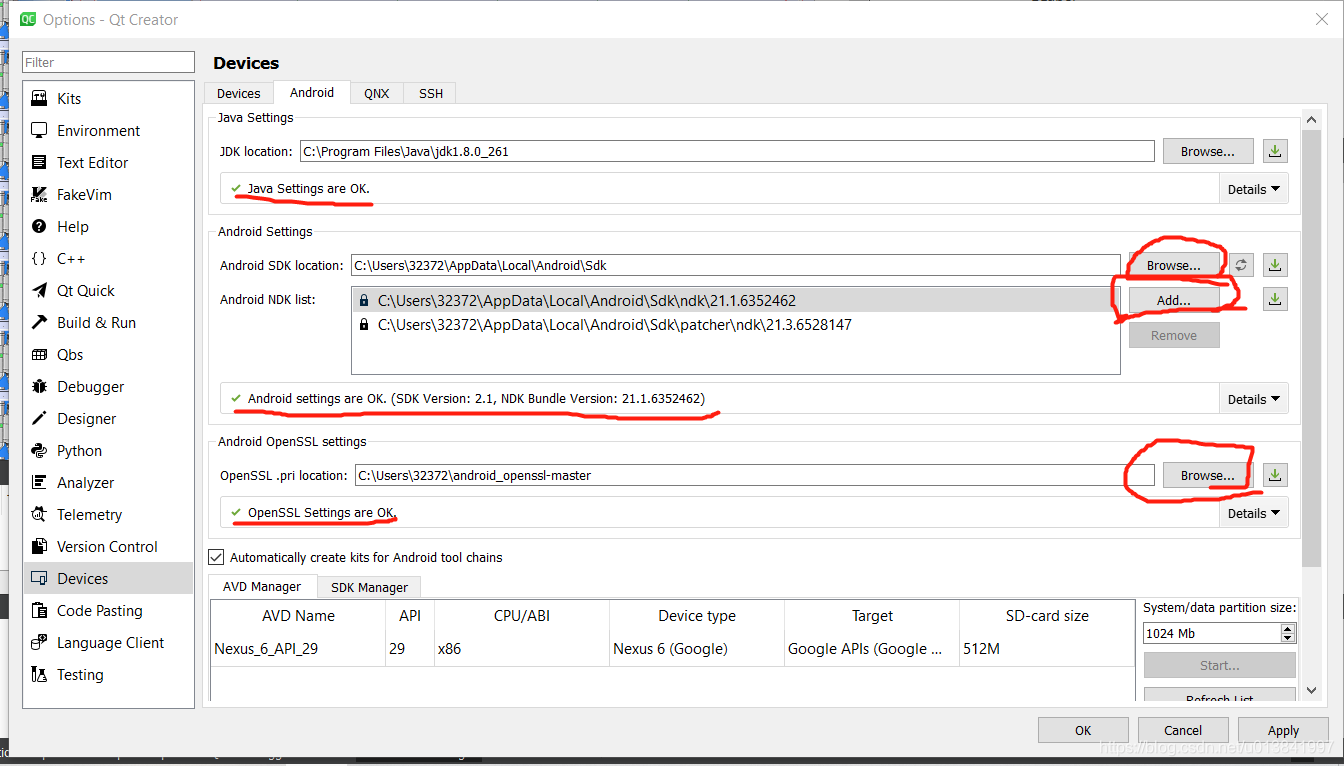Click the x86 CPU/ABI cell
1344x766 pixels.
pos(522,649)
